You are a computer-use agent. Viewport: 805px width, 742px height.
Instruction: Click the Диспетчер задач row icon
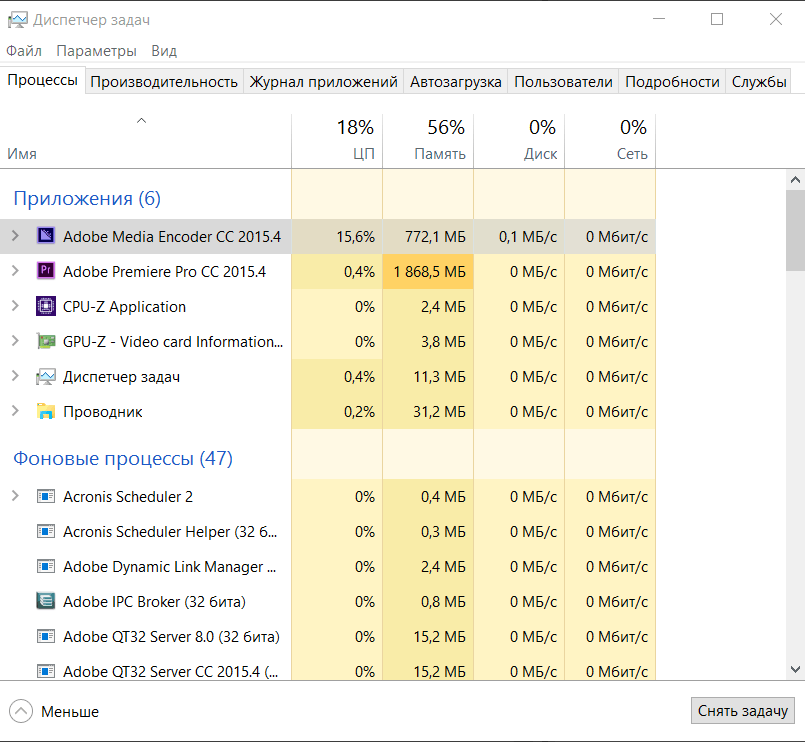pyautogui.click(x=46, y=377)
